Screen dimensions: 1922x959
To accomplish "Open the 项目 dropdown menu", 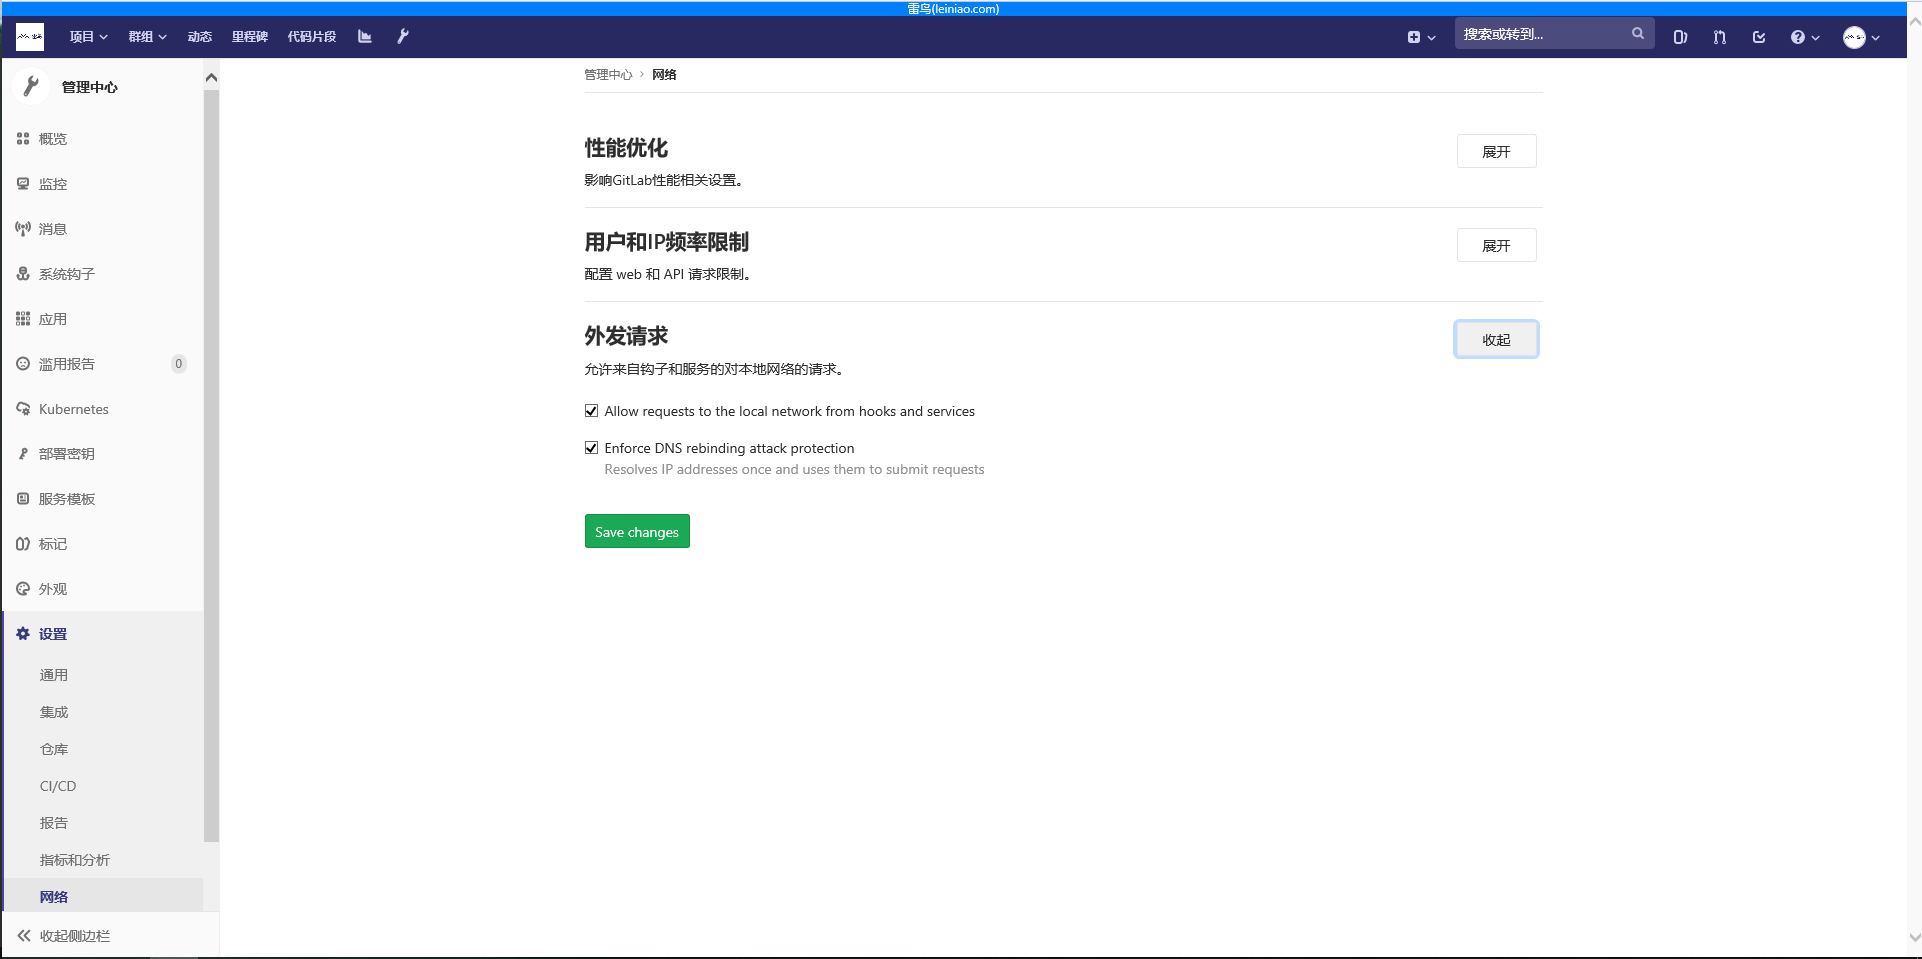I will pos(87,36).
